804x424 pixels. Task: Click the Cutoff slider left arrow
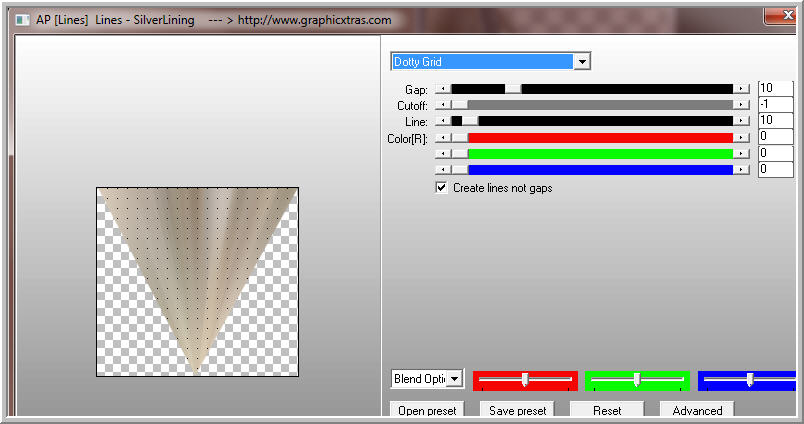point(443,105)
